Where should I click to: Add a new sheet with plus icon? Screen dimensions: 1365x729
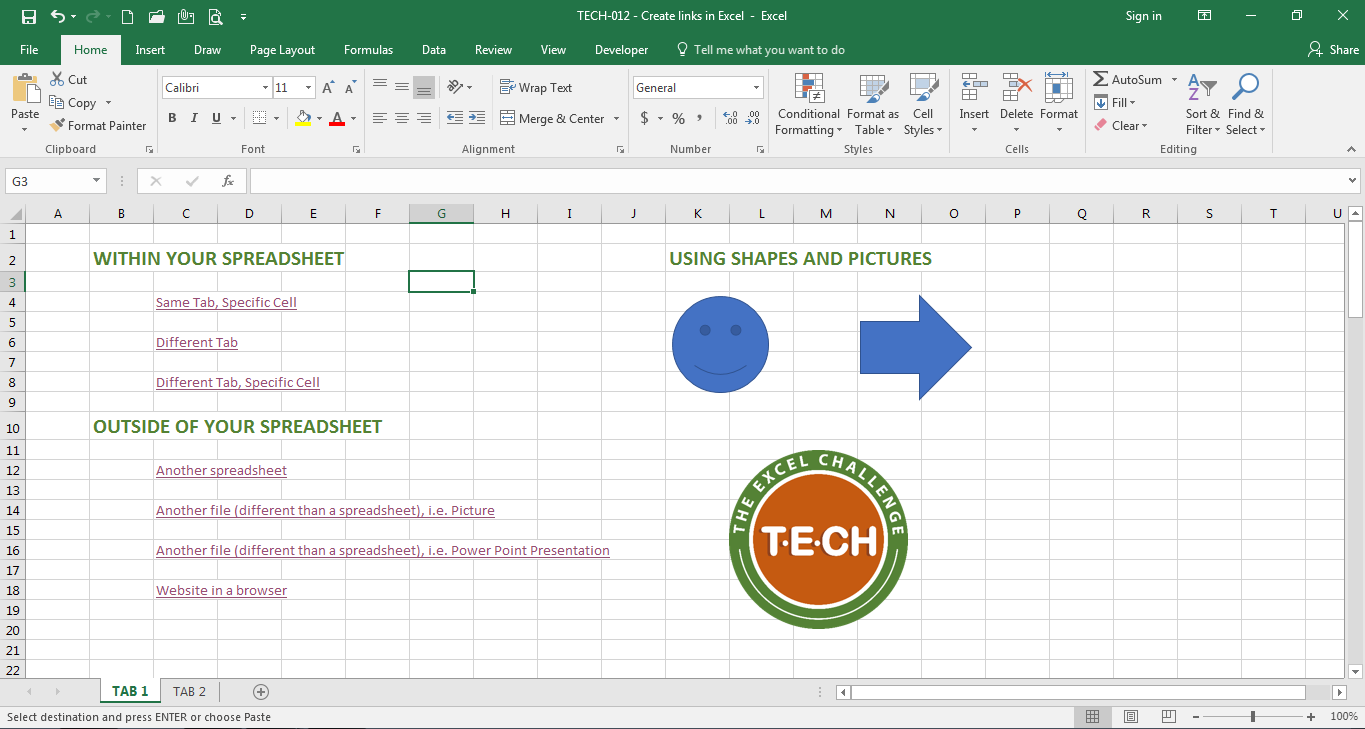click(261, 692)
